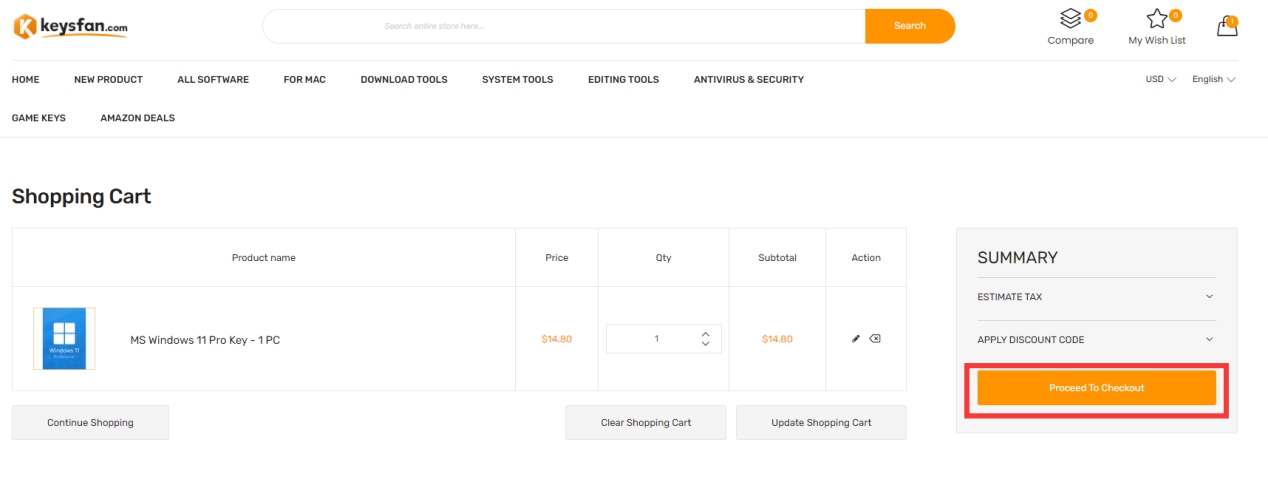Click Clear Shopping Cart button
The height and width of the screenshot is (488, 1268).
[646, 423]
